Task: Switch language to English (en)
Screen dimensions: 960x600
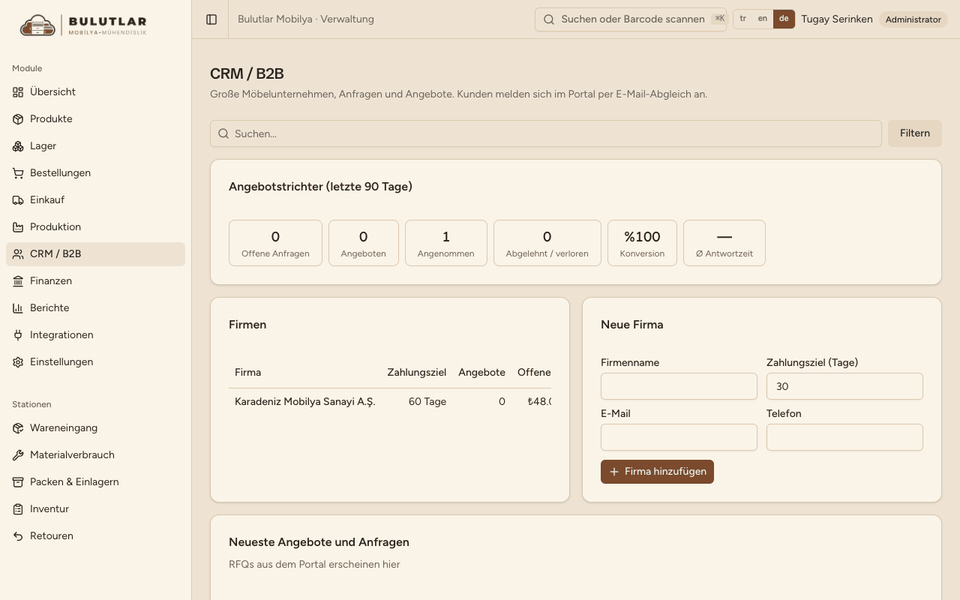Action: [x=762, y=19]
